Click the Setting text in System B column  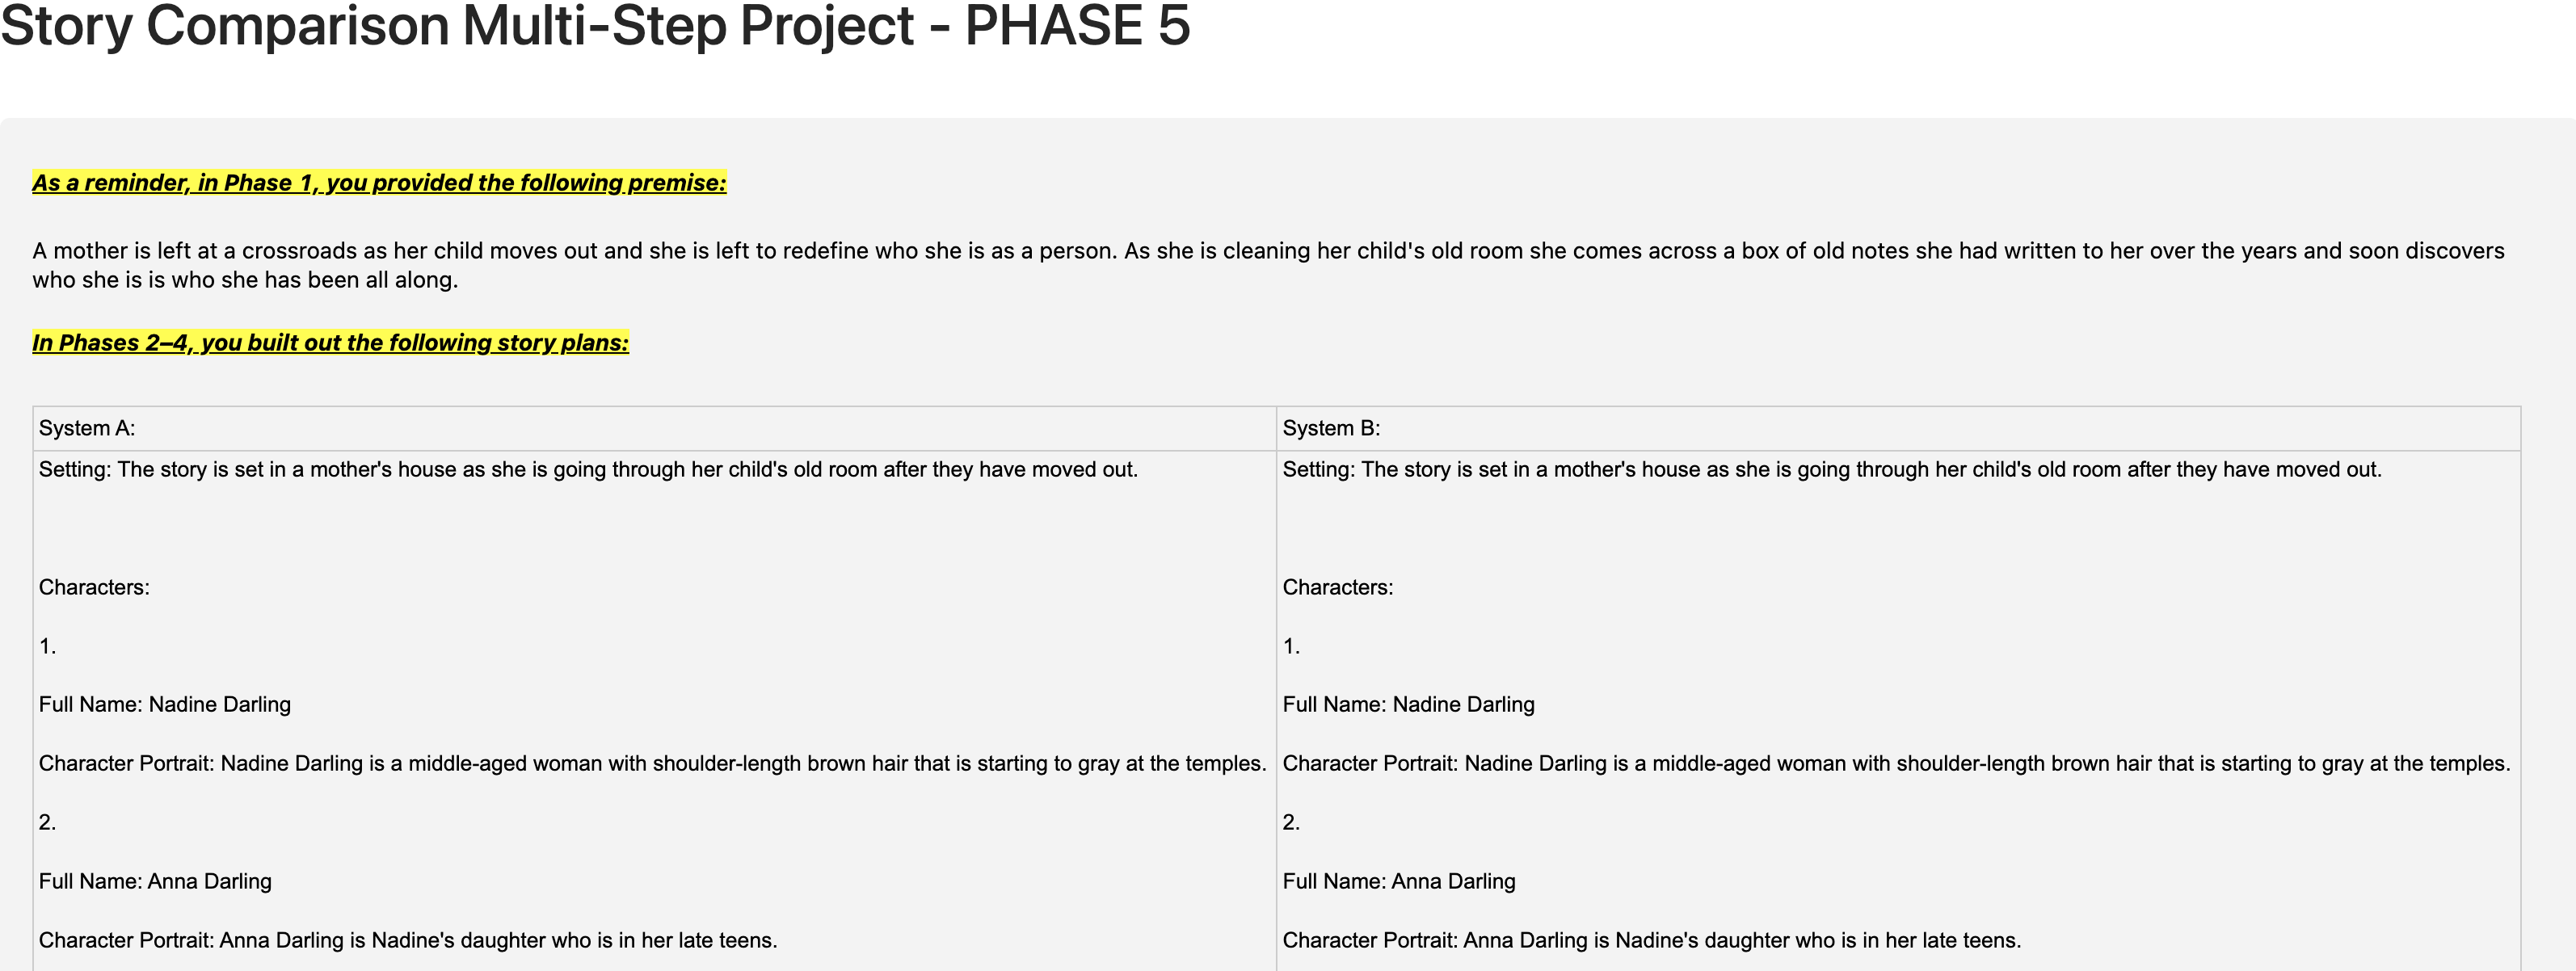pos(1832,470)
